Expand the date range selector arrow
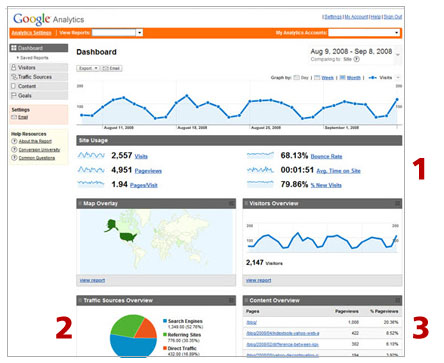The width and height of the screenshot is (444, 363). click(398, 55)
